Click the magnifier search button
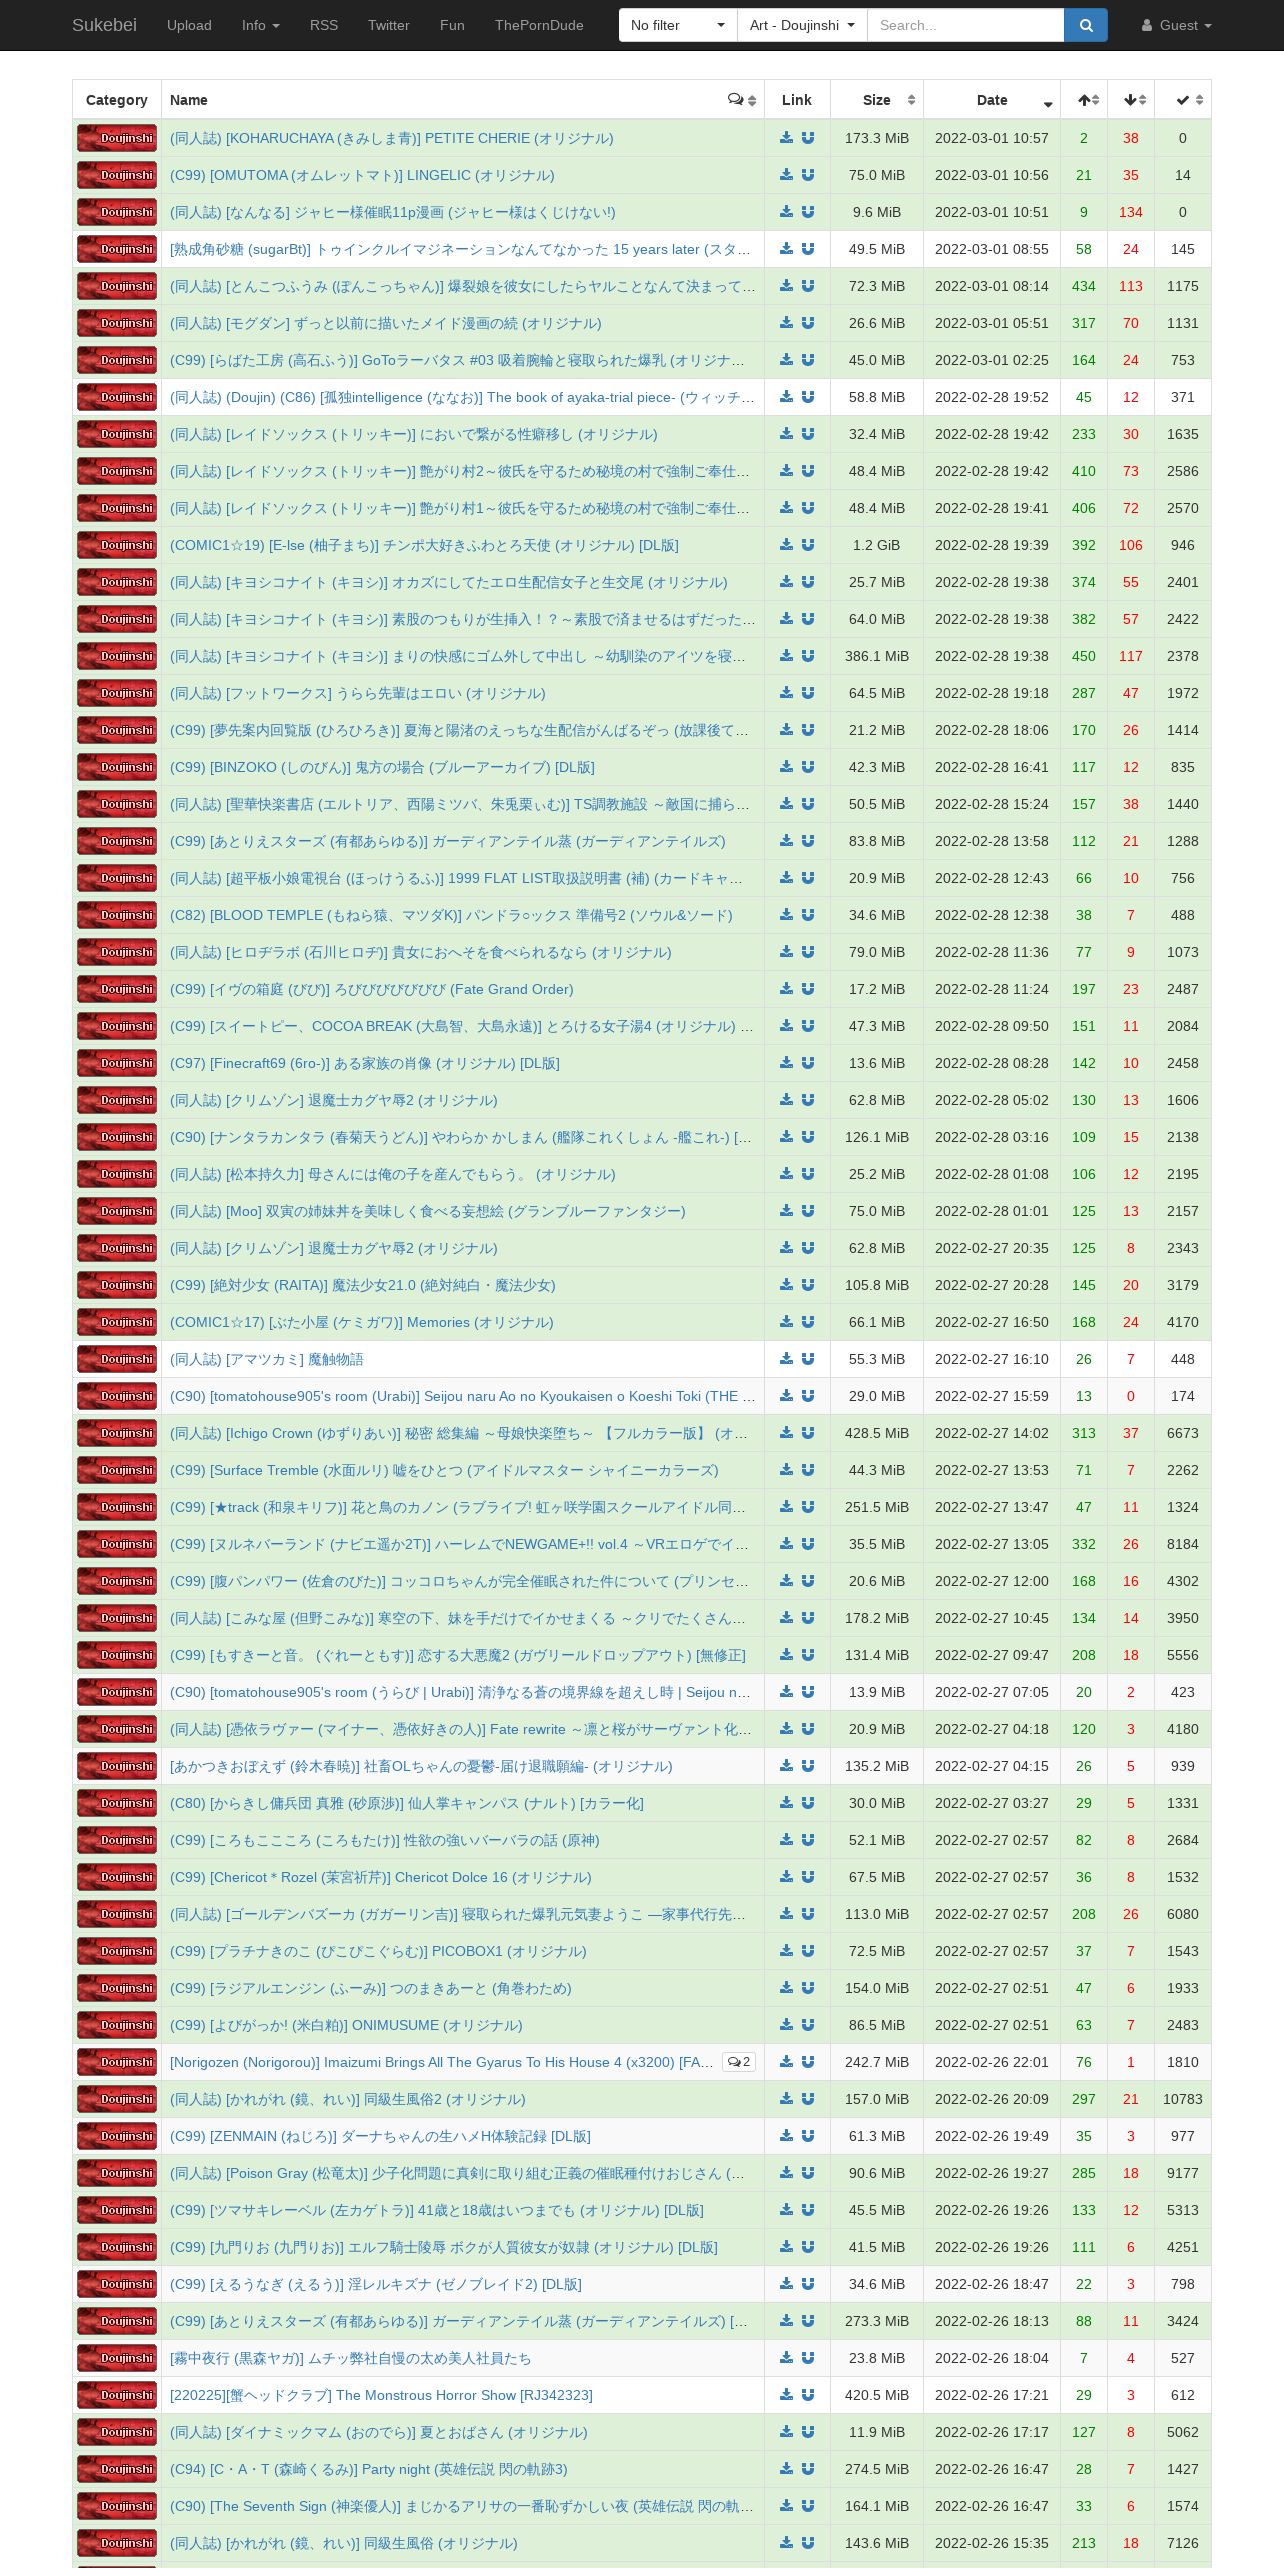The width and height of the screenshot is (1284, 2568). coord(1086,25)
